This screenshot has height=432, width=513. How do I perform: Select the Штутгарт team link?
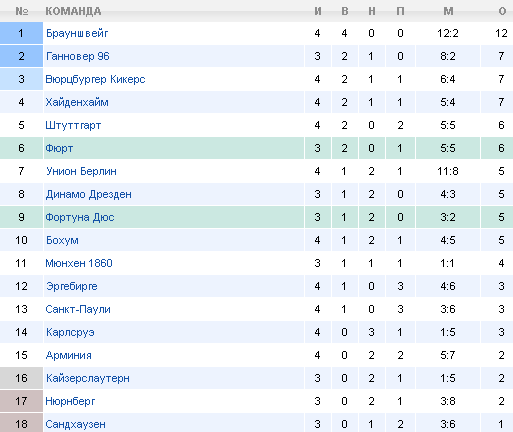pyautogui.click(x=73, y=125)
